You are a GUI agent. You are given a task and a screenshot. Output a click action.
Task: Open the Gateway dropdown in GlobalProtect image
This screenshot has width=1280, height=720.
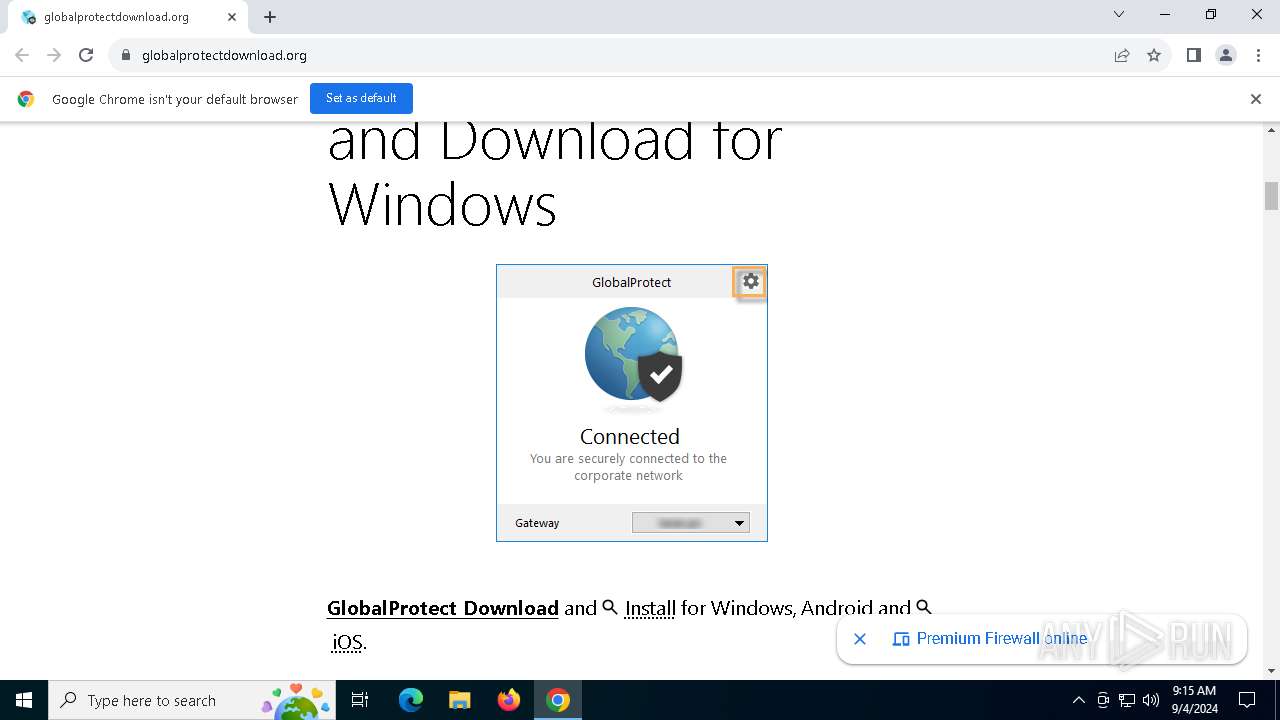point(691,523)
